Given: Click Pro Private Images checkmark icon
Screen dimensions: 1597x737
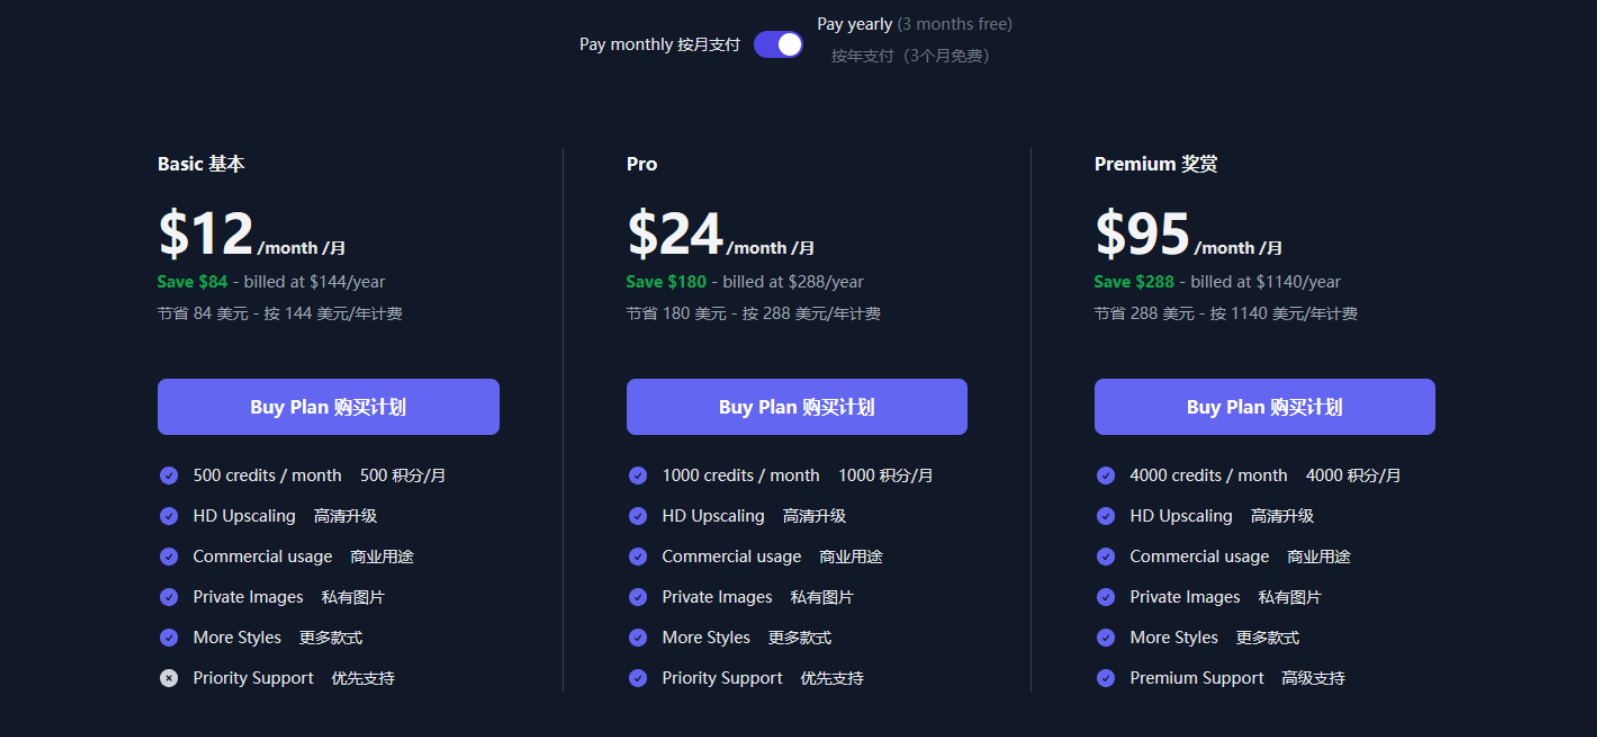Looking at the screenshot, I should [638, 597].
